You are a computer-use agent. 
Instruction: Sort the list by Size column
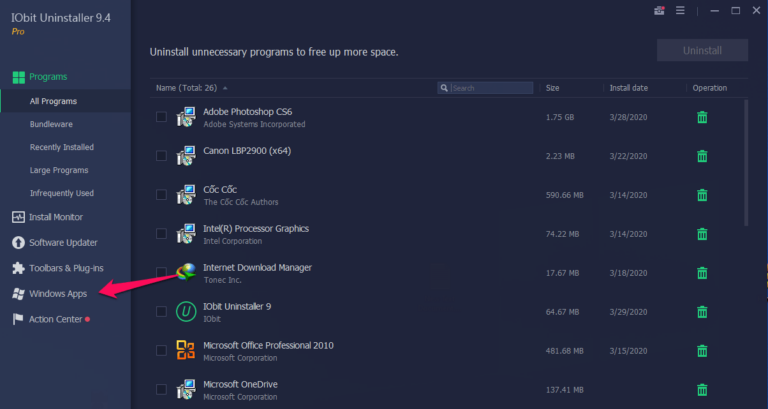pyautogui.click(x=553, y=88)
